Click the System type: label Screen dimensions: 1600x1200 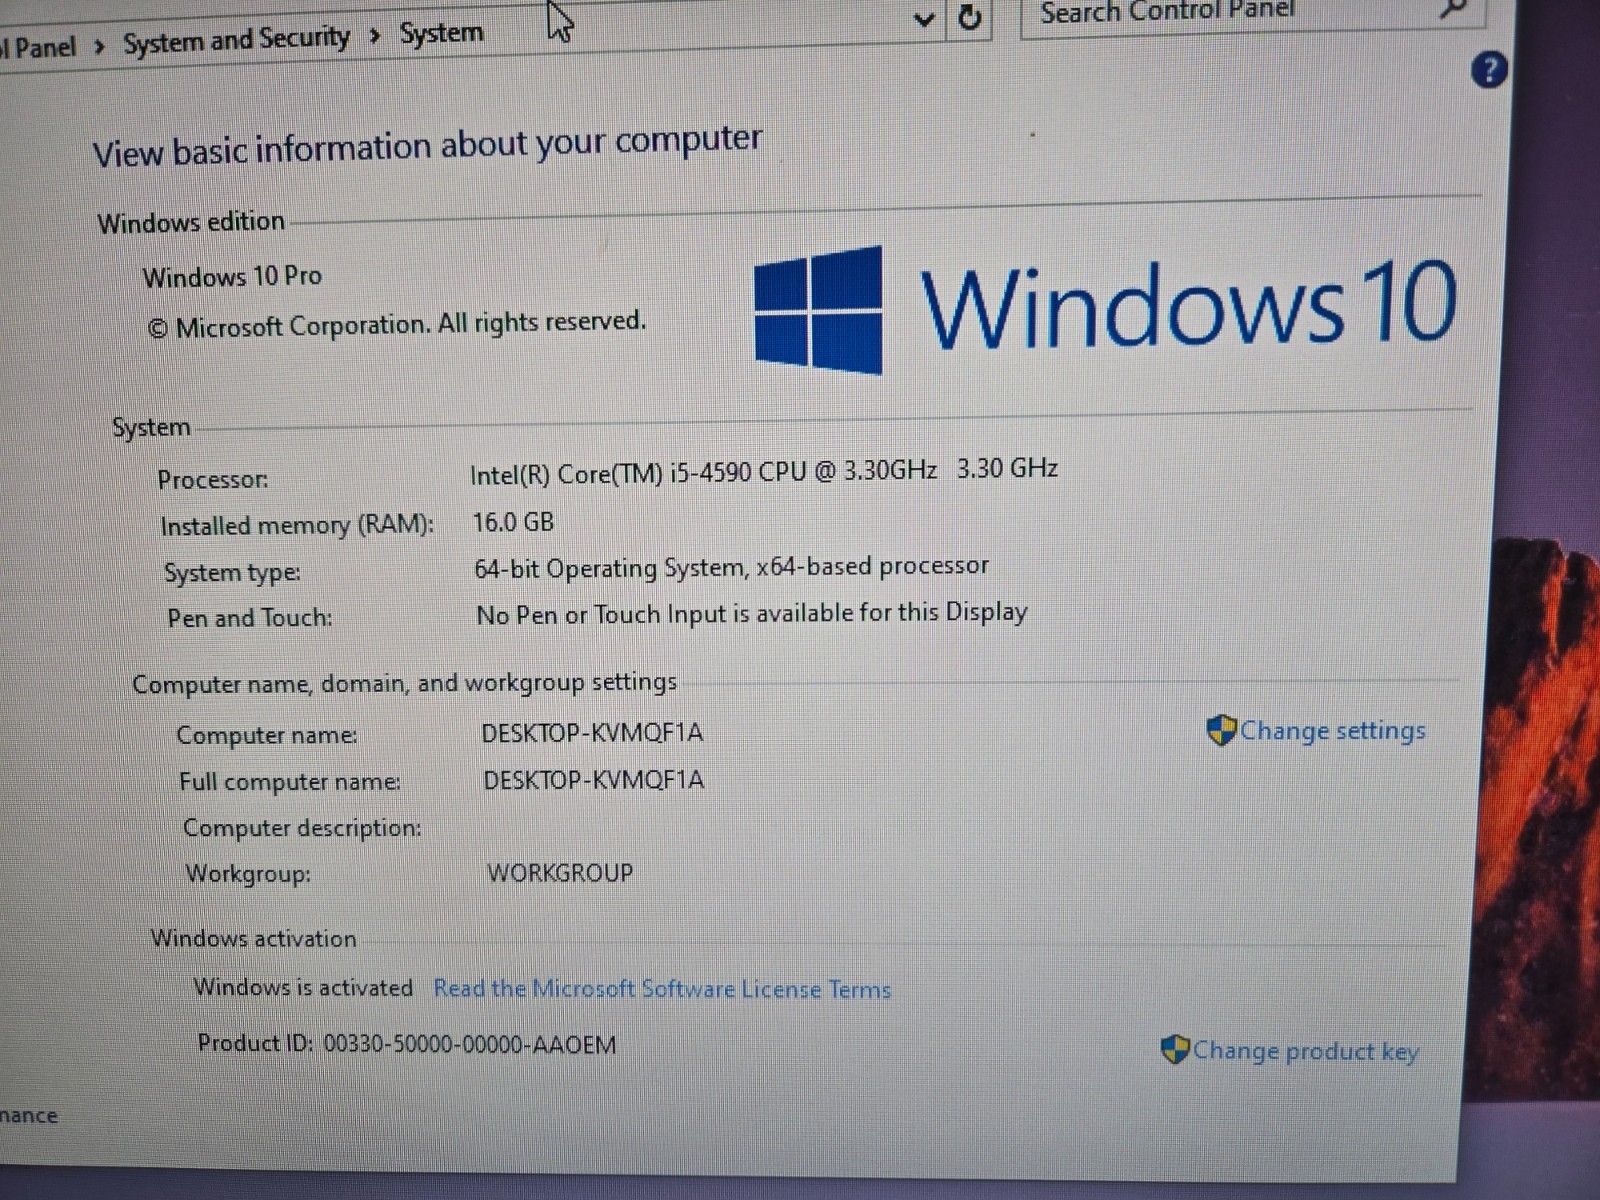[x=232, y=573]
